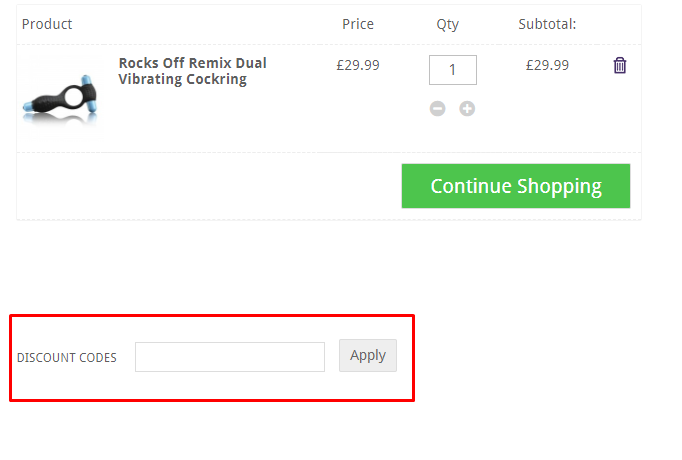Screen dimensions: 682x460
Task: Click the quantity input box showing 1
Action: pyautogui.click(x=452, y=70)
